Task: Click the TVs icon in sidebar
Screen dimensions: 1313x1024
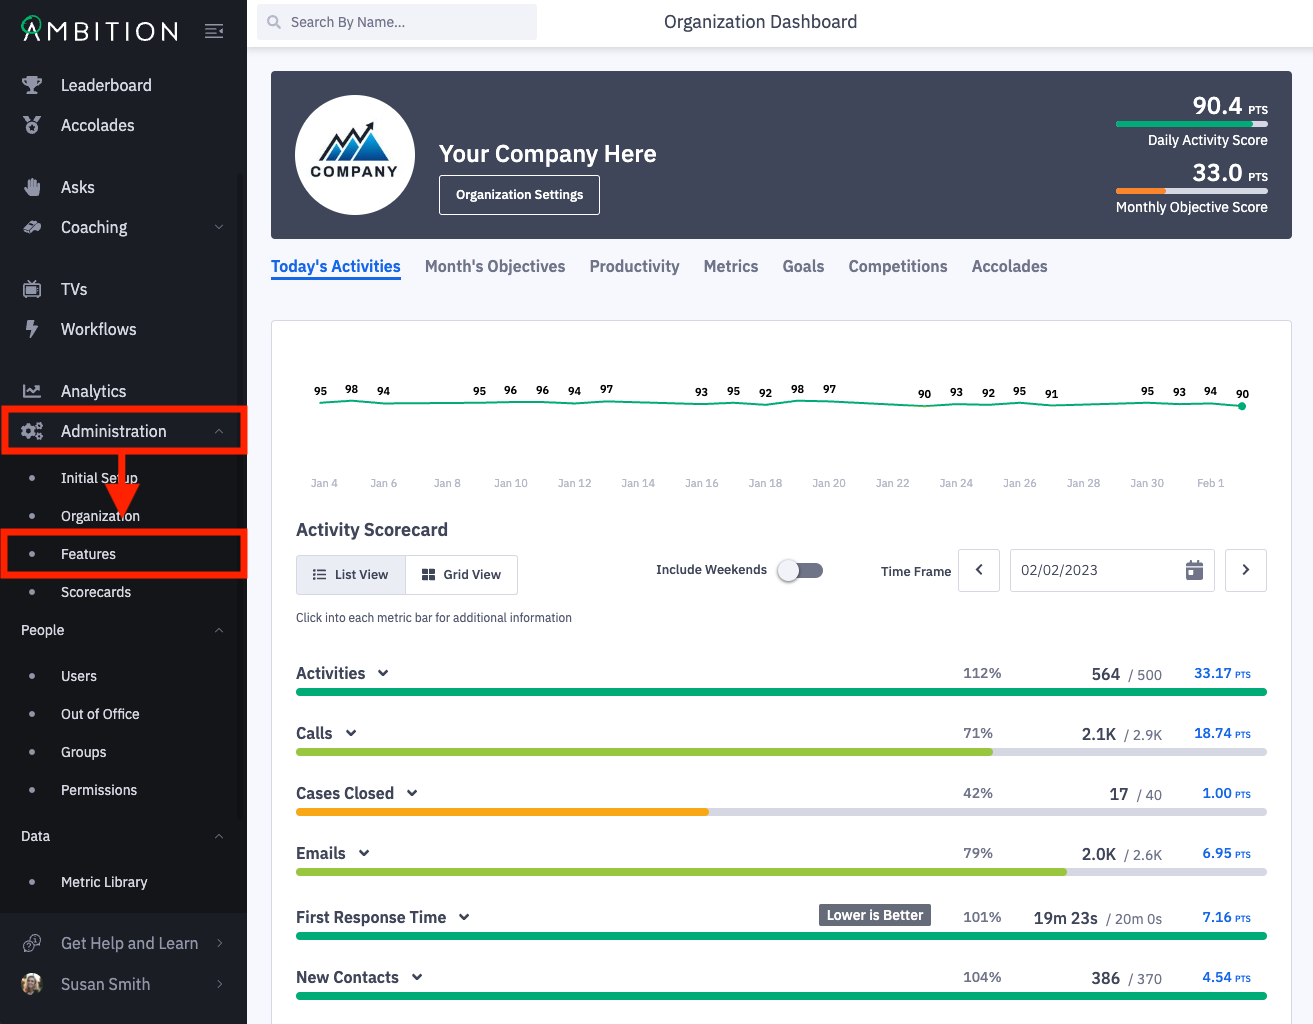Action: (32, 289)
